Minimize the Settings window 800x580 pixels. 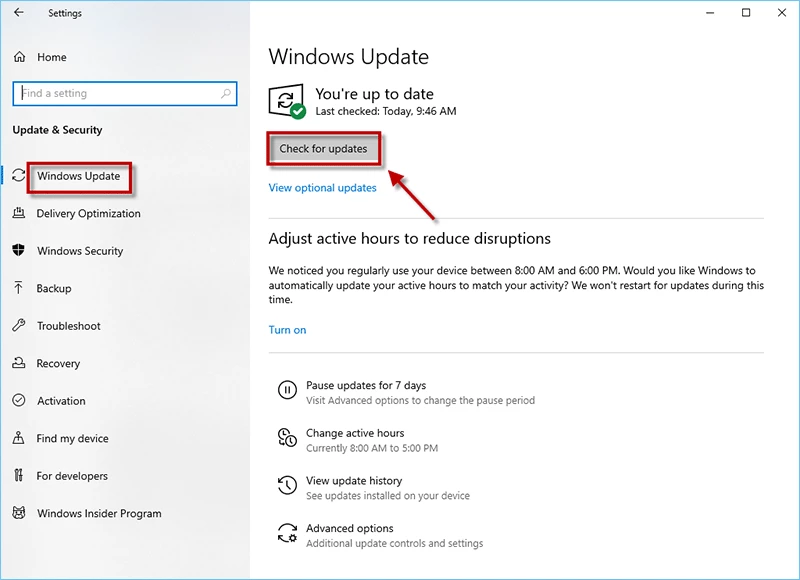(x=710, y=13)
